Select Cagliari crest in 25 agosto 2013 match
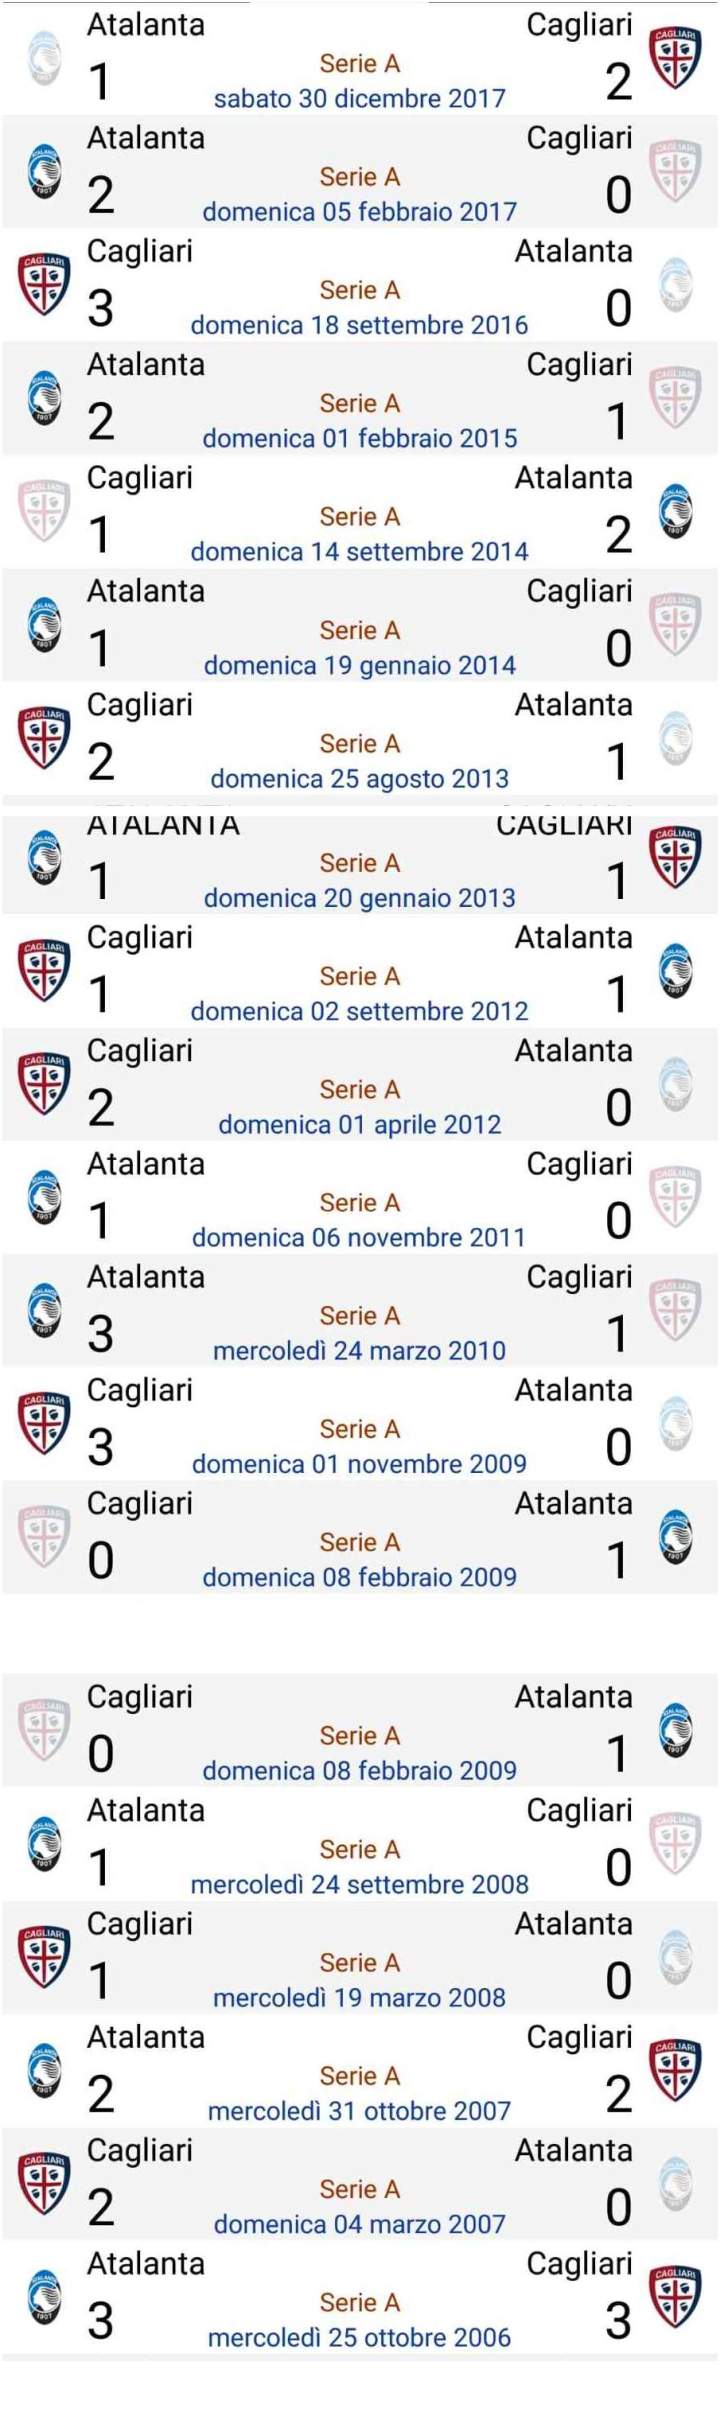 [x=44, y=738]
